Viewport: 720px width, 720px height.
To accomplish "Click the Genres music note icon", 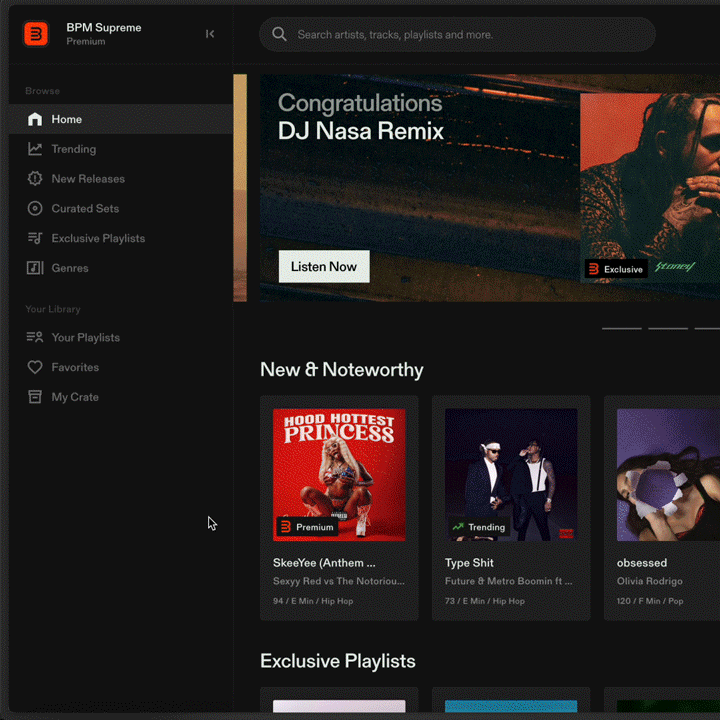I will point(35,268).
